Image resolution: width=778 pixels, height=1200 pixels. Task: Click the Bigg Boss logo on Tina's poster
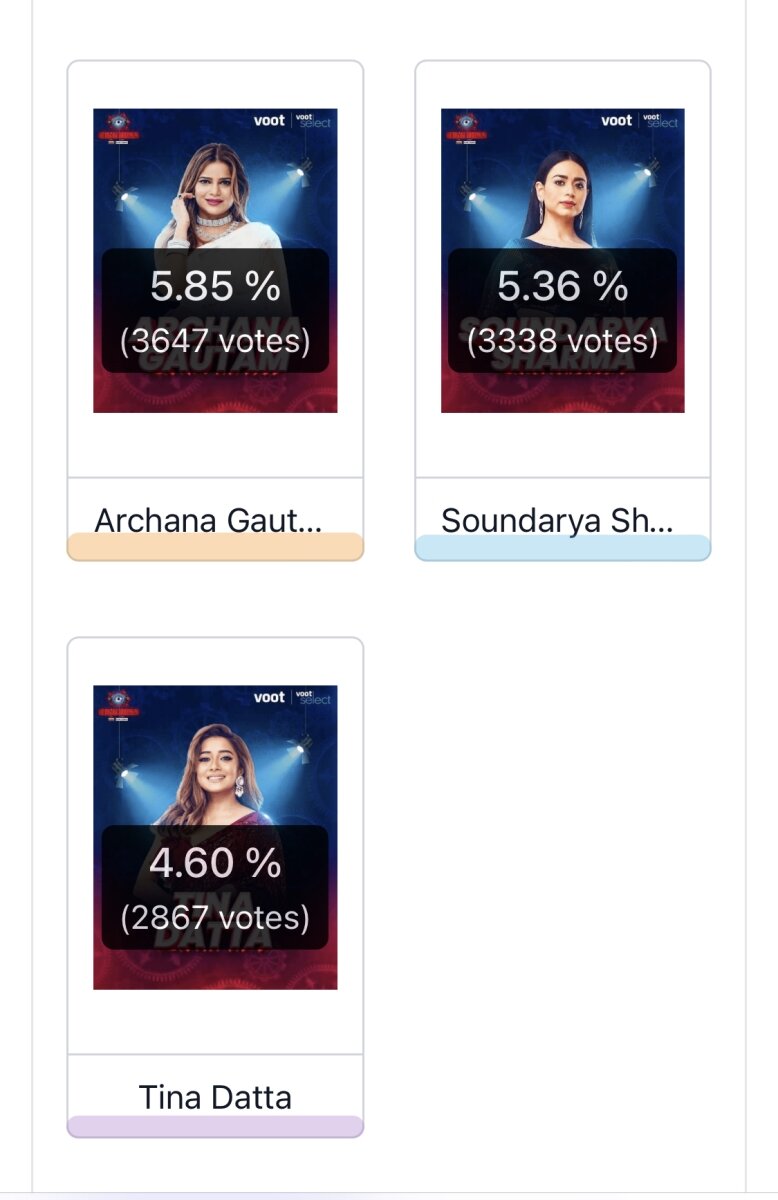point(118,704)
